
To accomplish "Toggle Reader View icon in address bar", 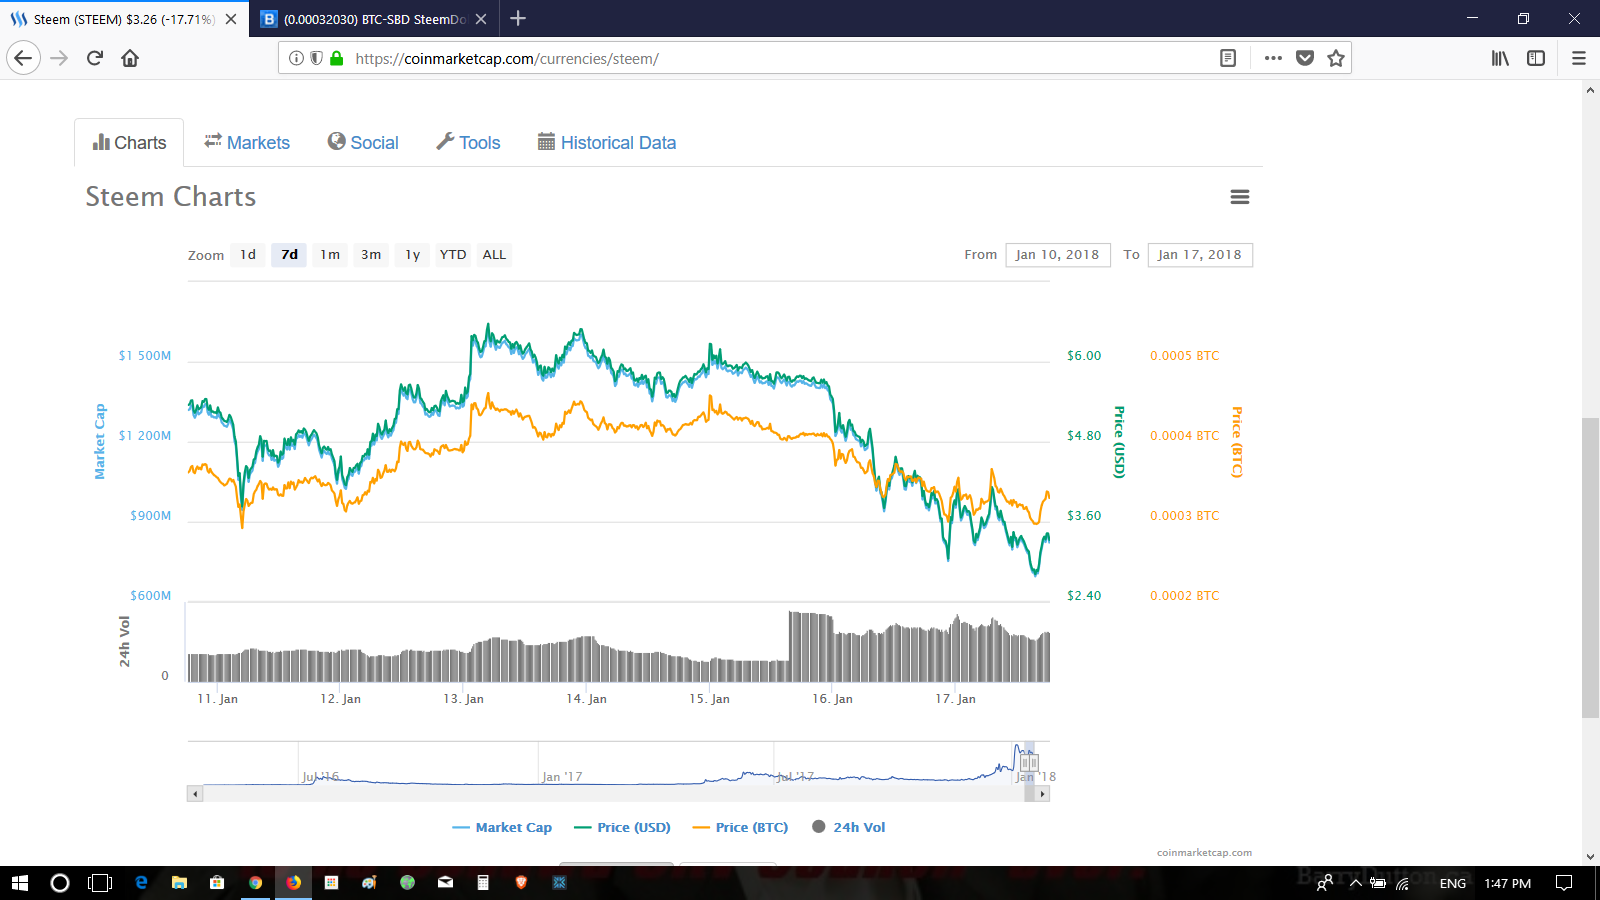I will [x=1228, y=58].
